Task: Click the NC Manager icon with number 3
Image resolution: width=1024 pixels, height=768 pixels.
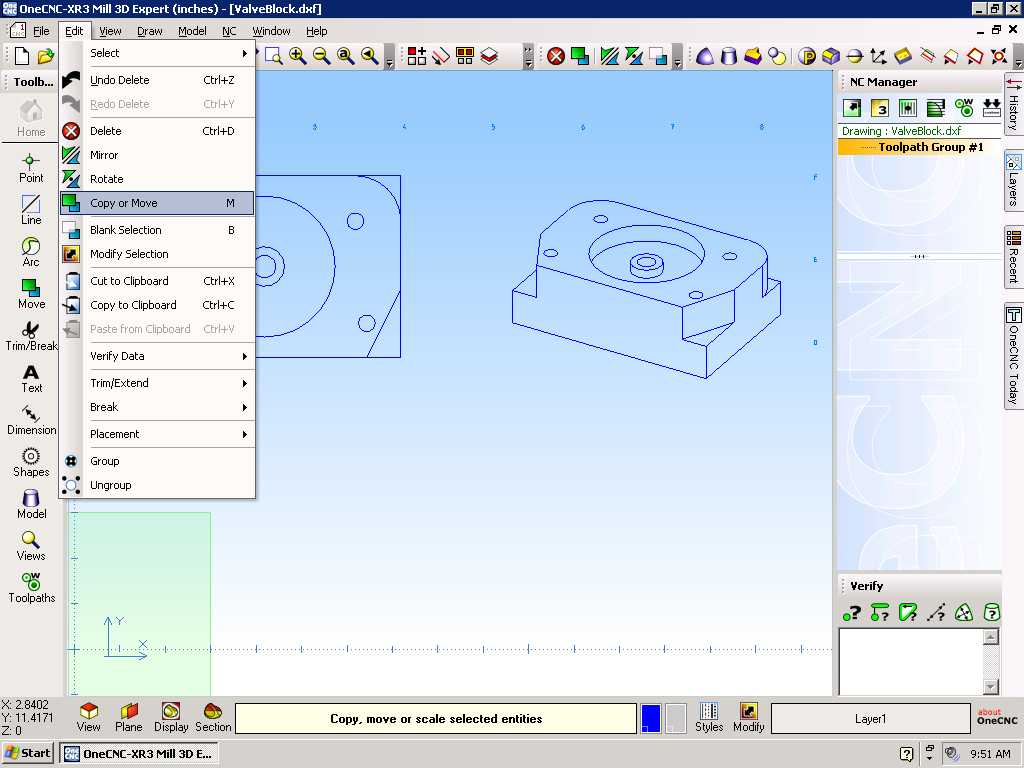Action: click(x=880, y=108)
